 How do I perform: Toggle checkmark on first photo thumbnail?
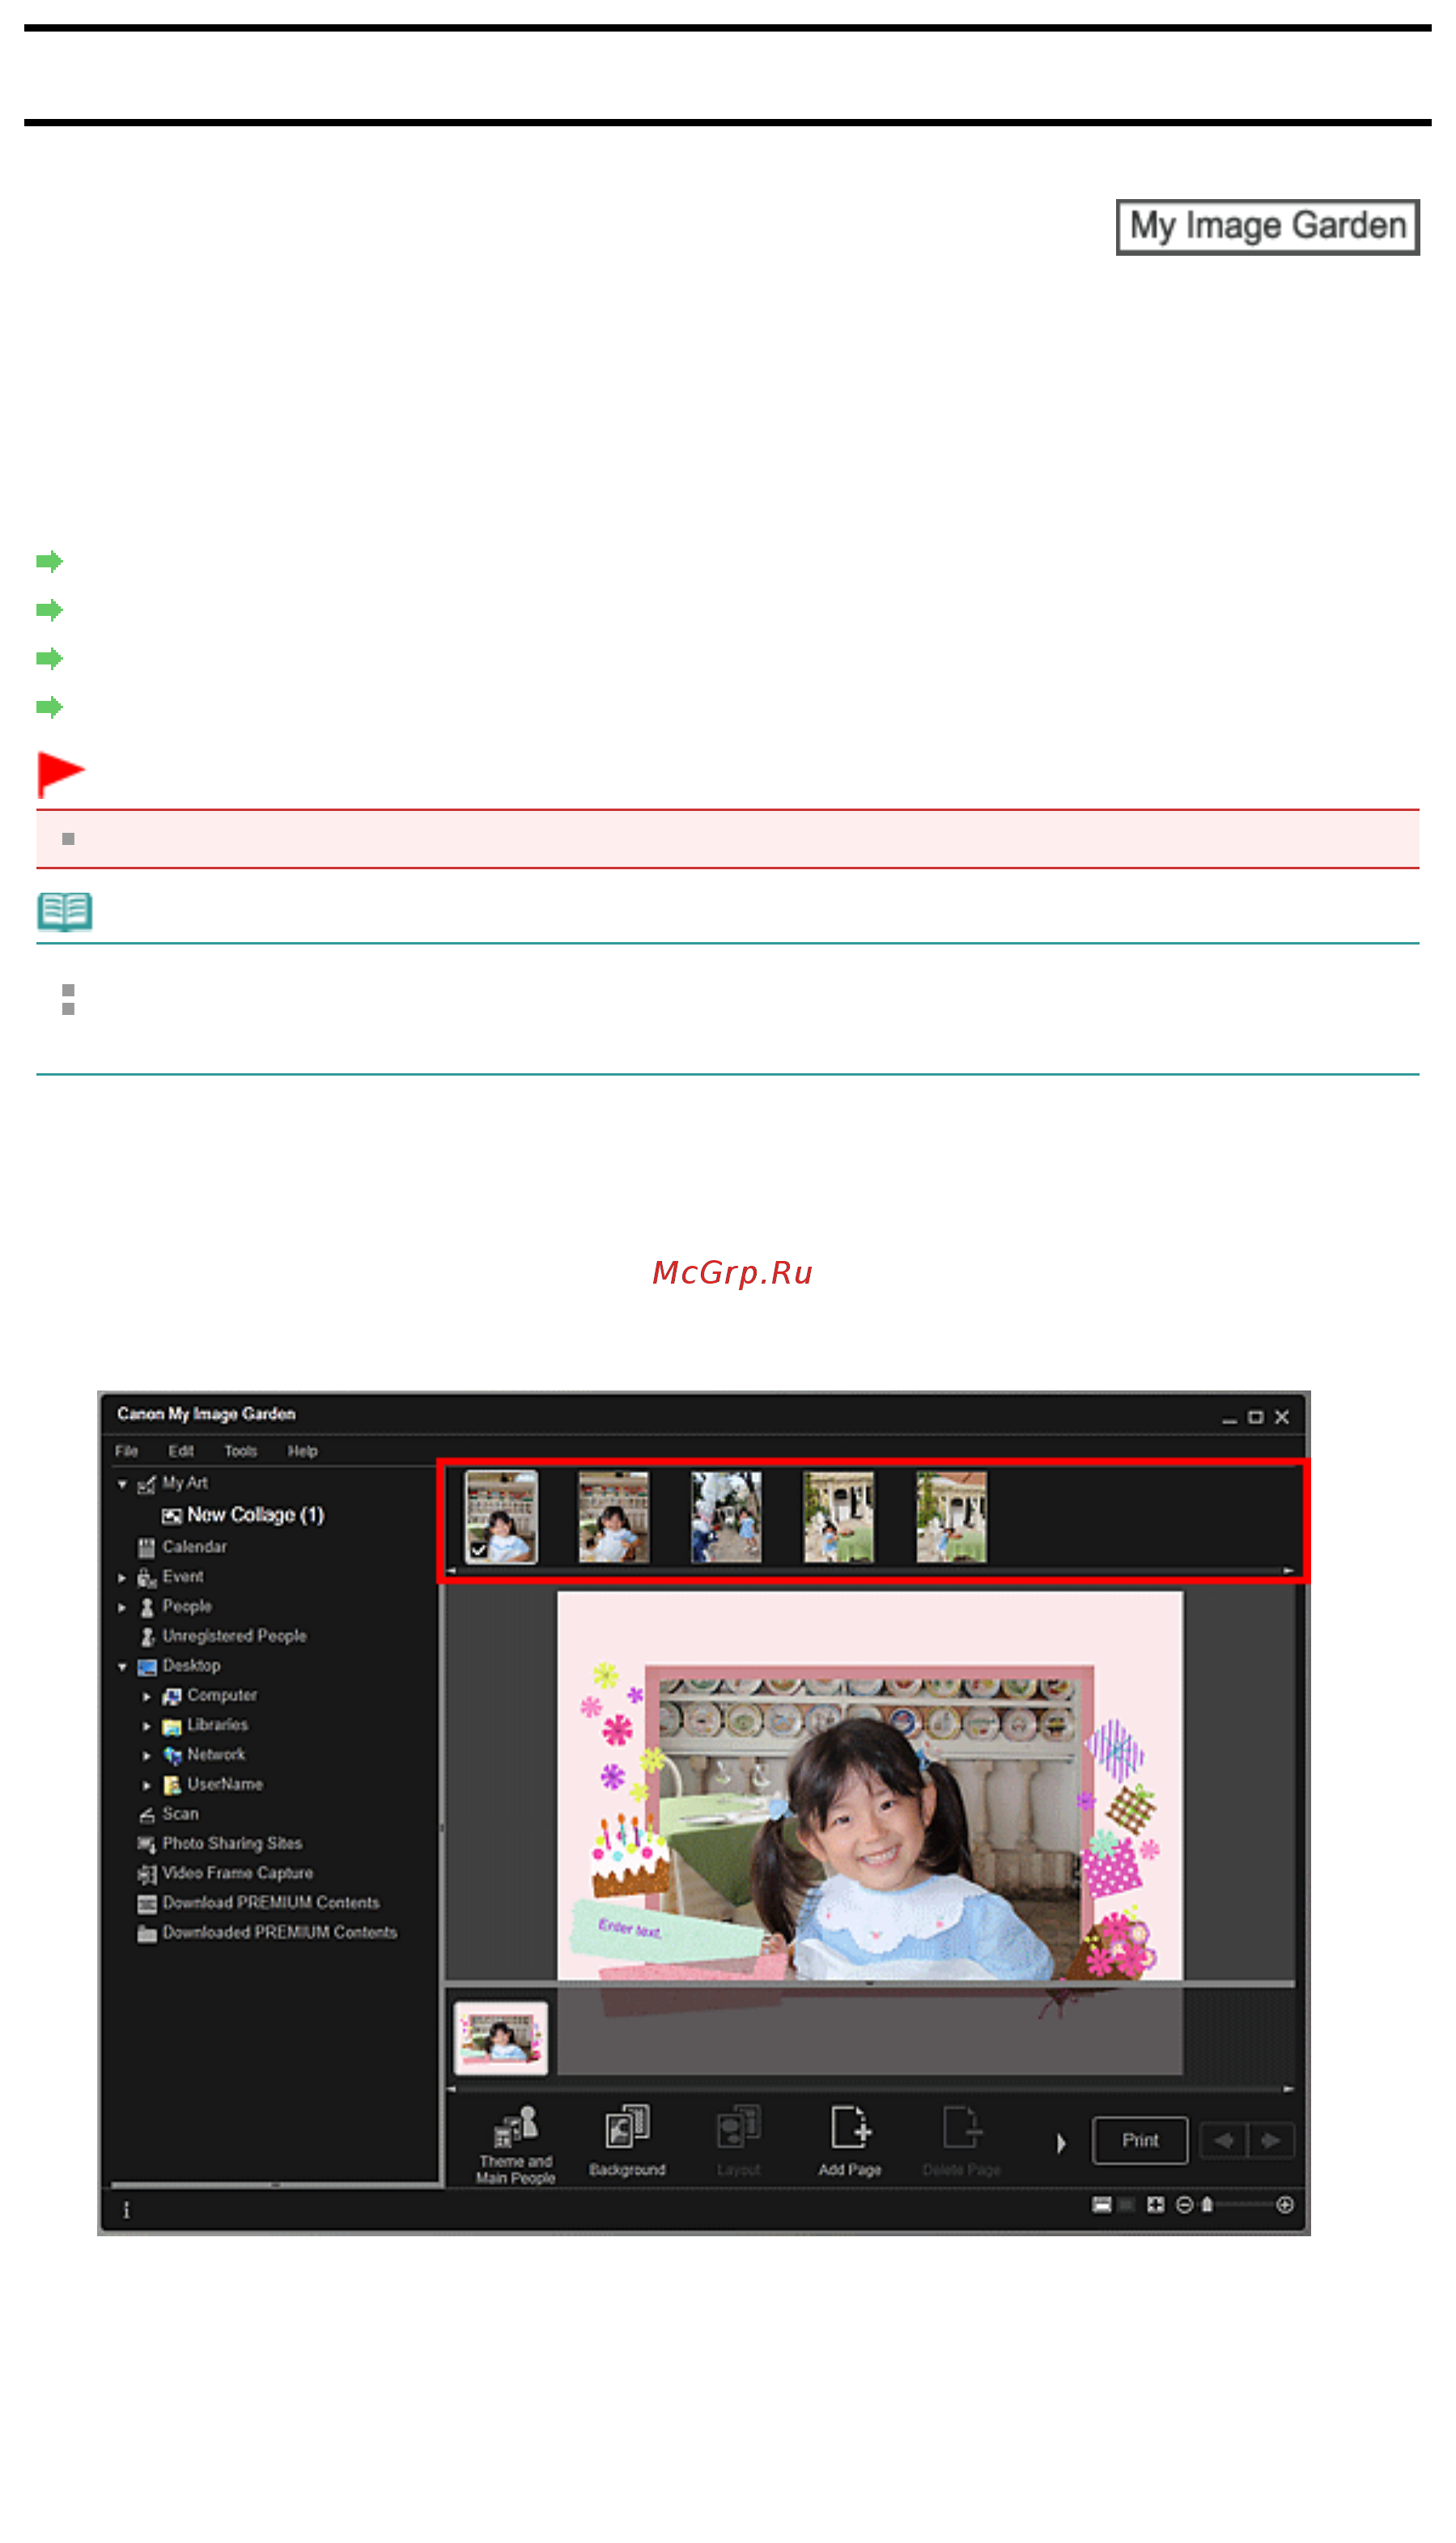(478, 1551)
